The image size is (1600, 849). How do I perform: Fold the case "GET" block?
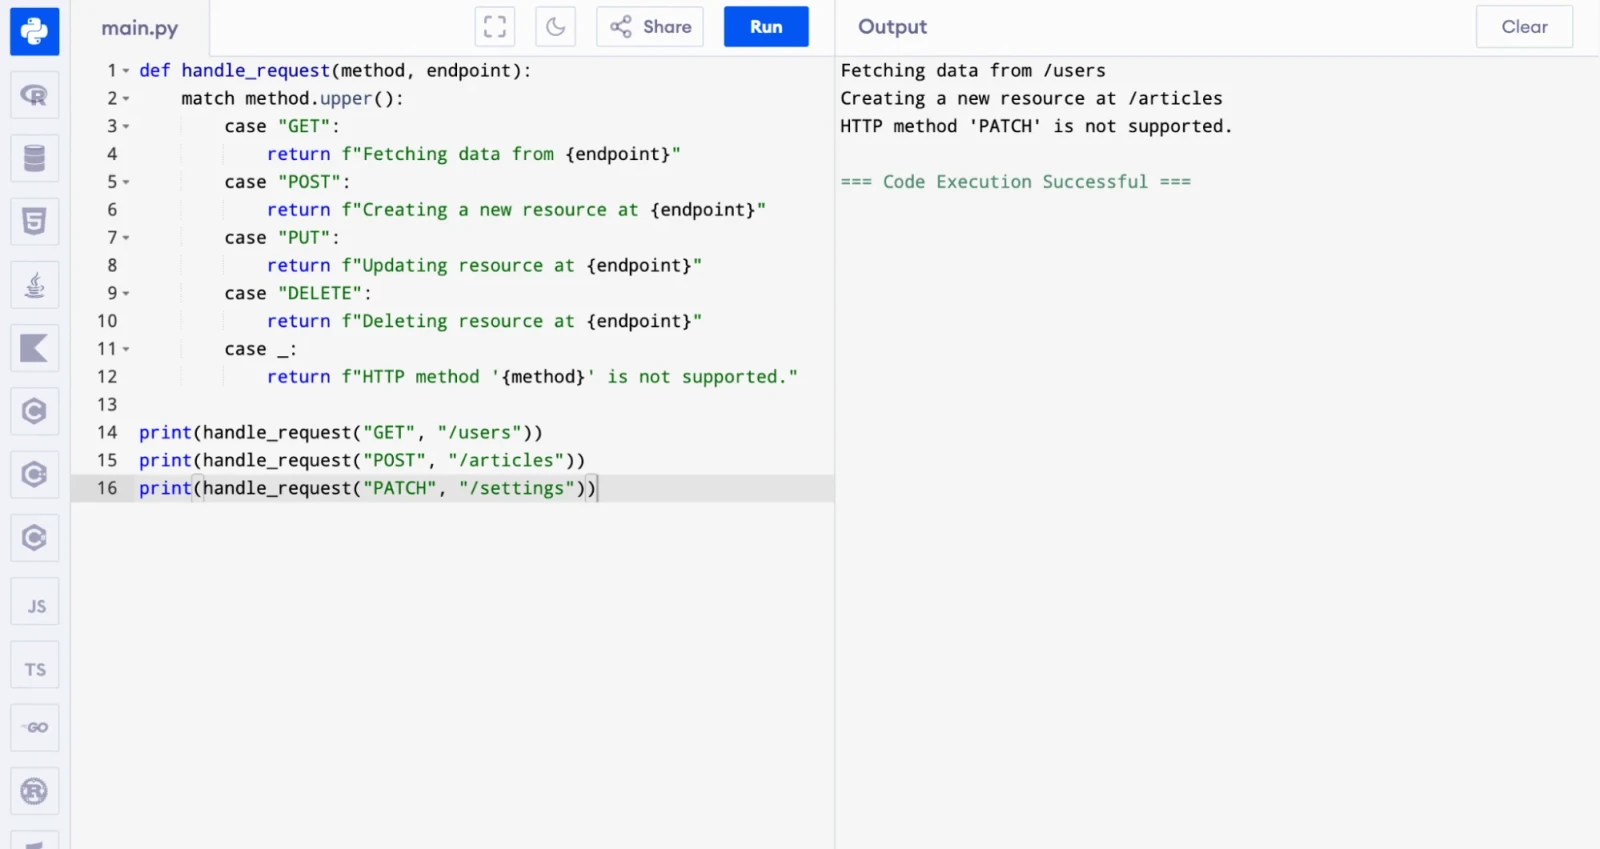pyautogui.click(x=126, y=127)
